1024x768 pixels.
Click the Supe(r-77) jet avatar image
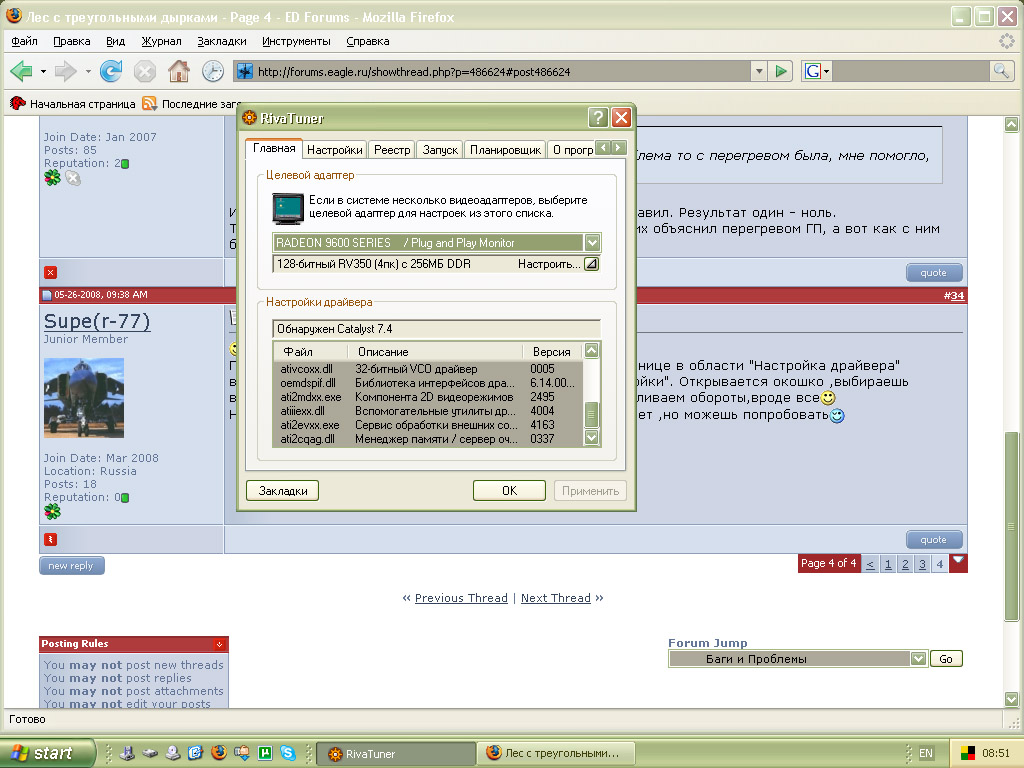pos(84,398)
